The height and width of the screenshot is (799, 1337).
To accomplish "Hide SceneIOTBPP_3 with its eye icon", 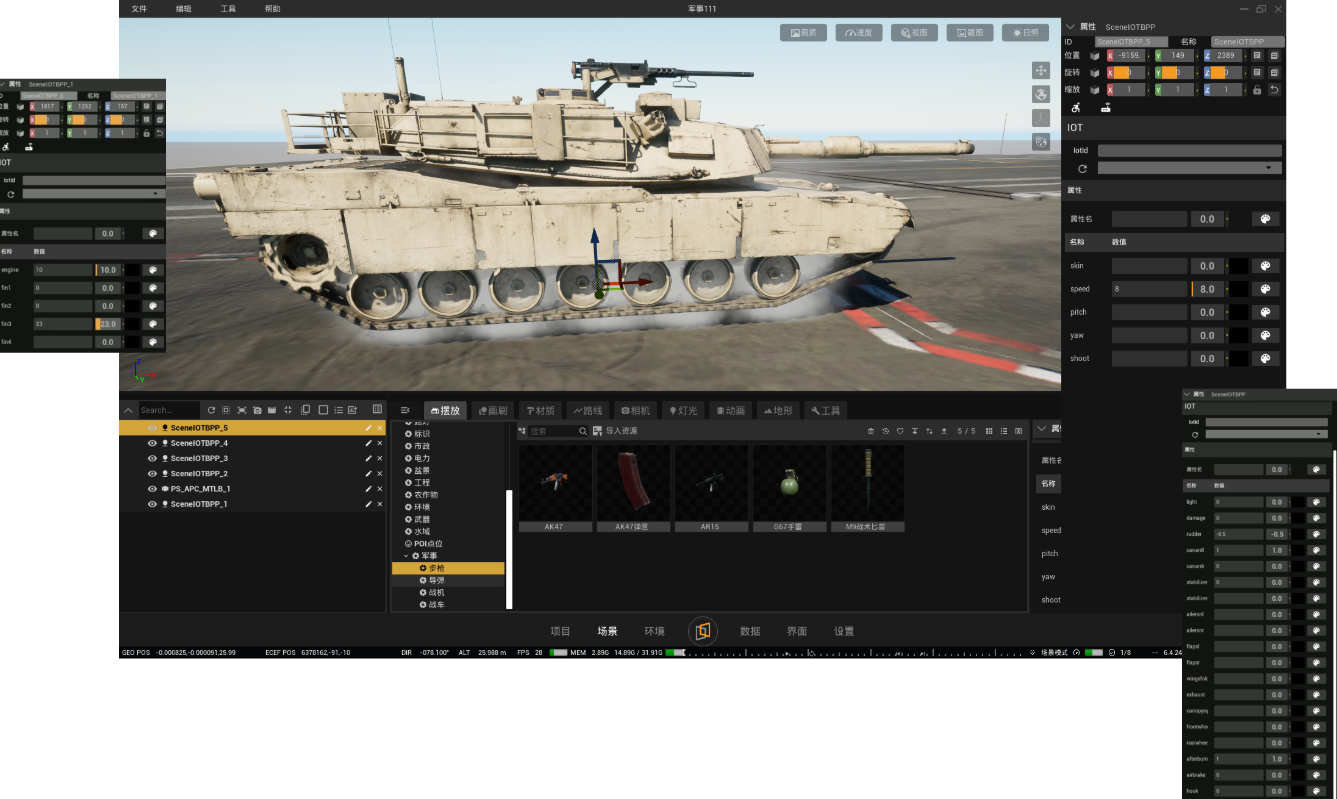I will pyautogui.click(x=152, y=458).
